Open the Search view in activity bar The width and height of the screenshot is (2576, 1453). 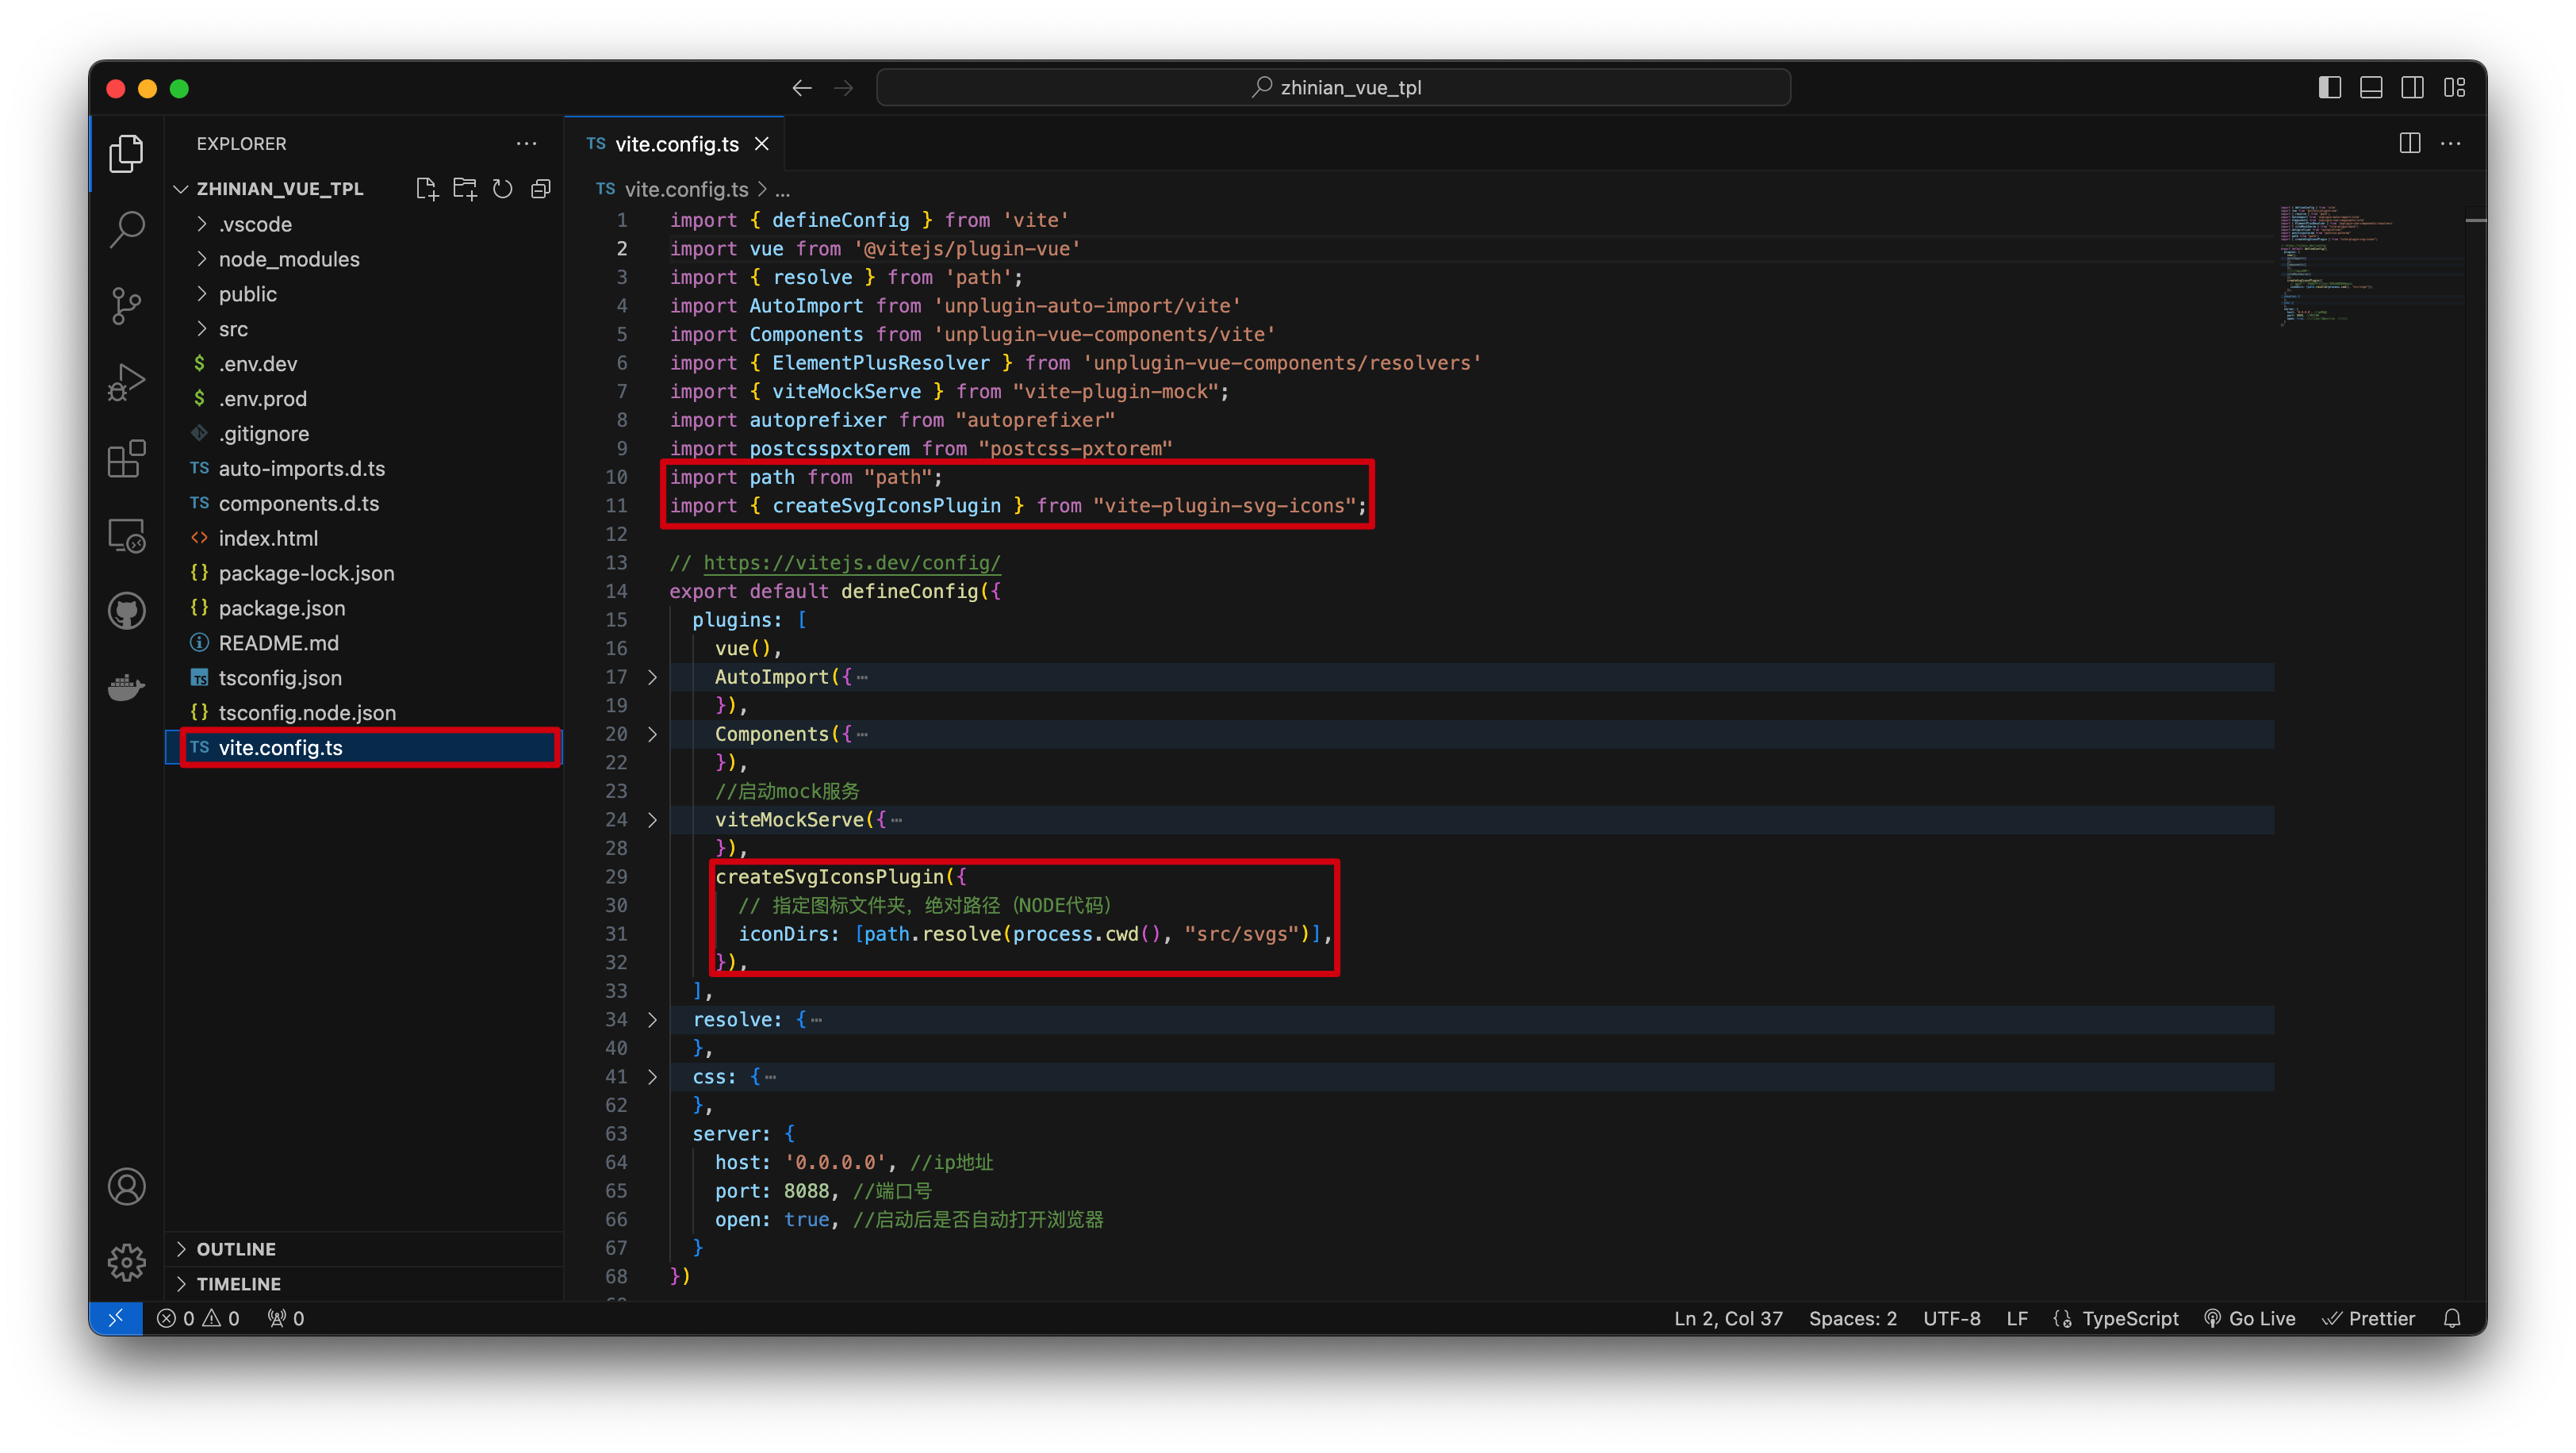pos(126,229)
